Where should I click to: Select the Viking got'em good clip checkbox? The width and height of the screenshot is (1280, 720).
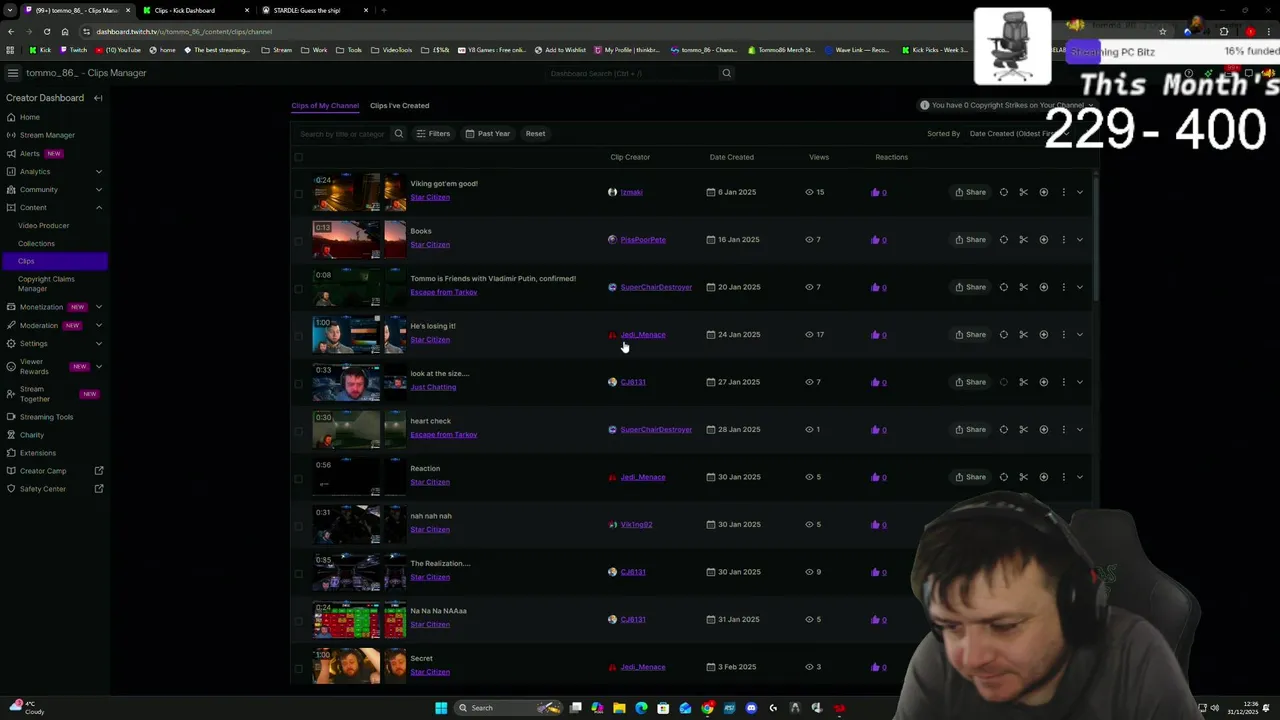point(298,193)
